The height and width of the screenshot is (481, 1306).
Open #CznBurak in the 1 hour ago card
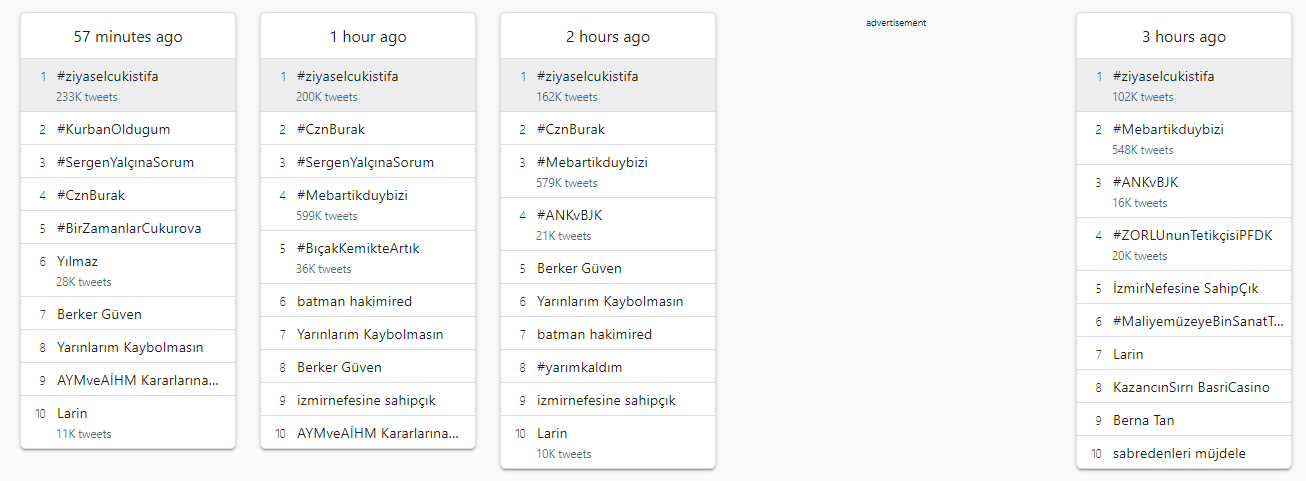[x=331, y=129]
